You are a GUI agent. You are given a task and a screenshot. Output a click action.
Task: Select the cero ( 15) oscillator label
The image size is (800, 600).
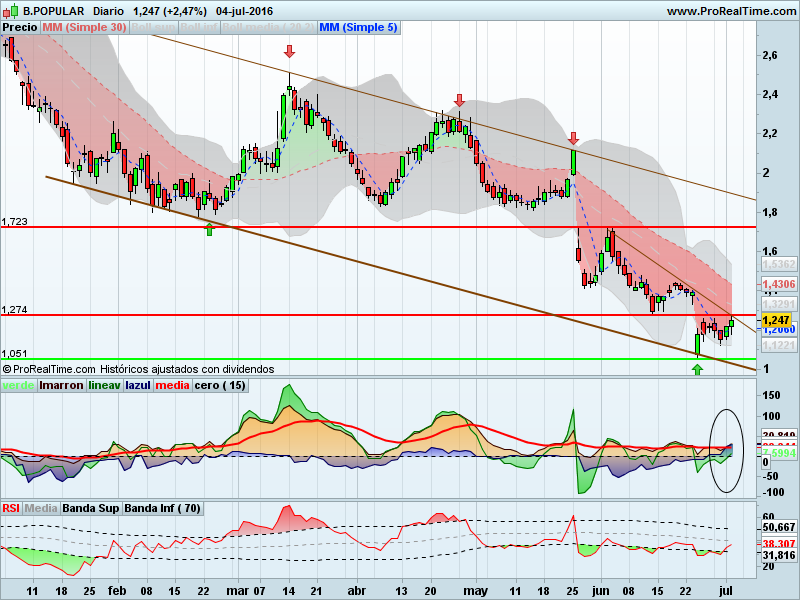click(x=220, y=385)
